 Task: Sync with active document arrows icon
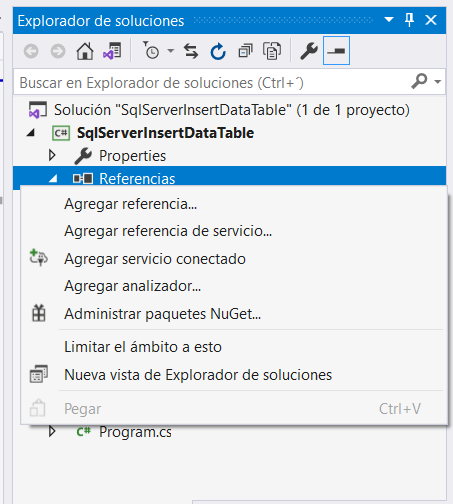tap(191, 51)
